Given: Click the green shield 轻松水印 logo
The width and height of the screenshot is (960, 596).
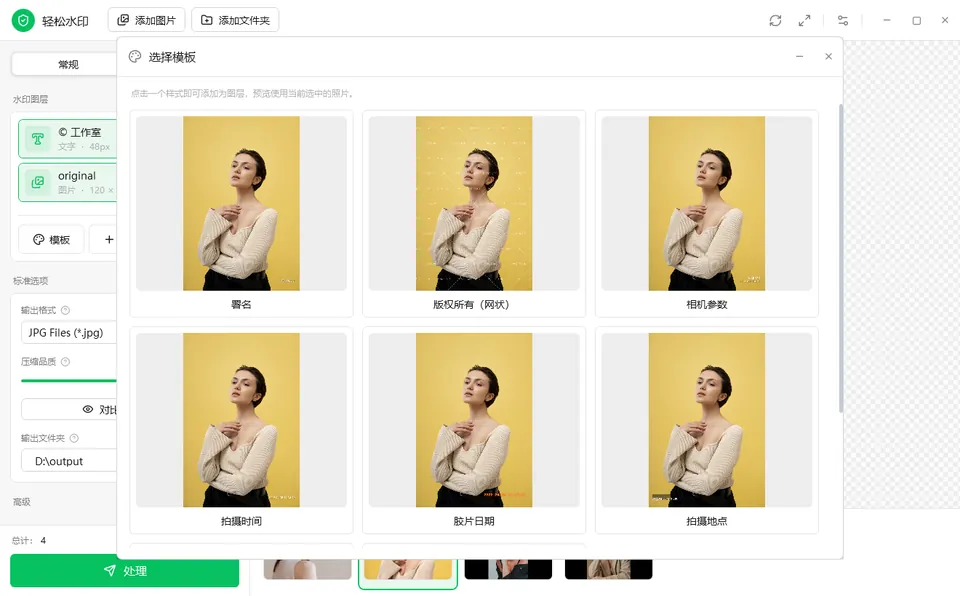Looking at the screenshot, I should coord(23,20).
